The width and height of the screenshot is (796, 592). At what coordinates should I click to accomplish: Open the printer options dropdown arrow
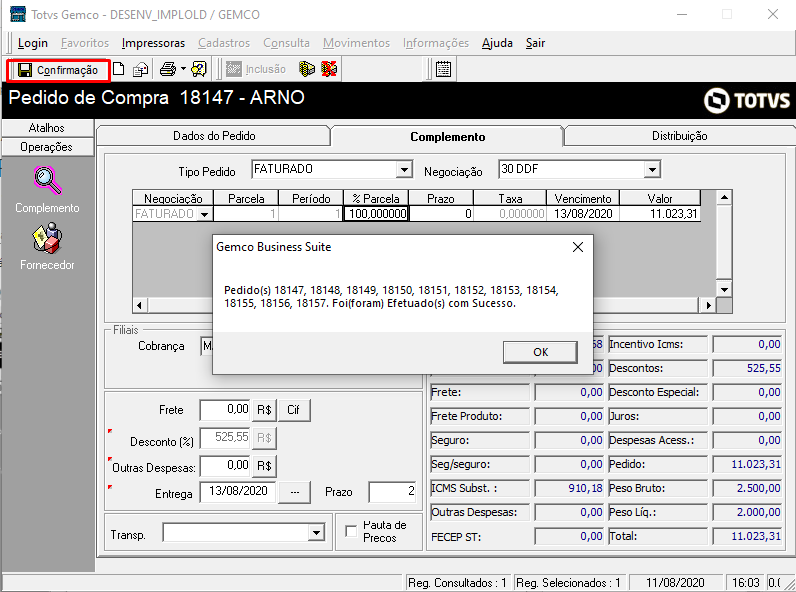click(x=183, y=69)
